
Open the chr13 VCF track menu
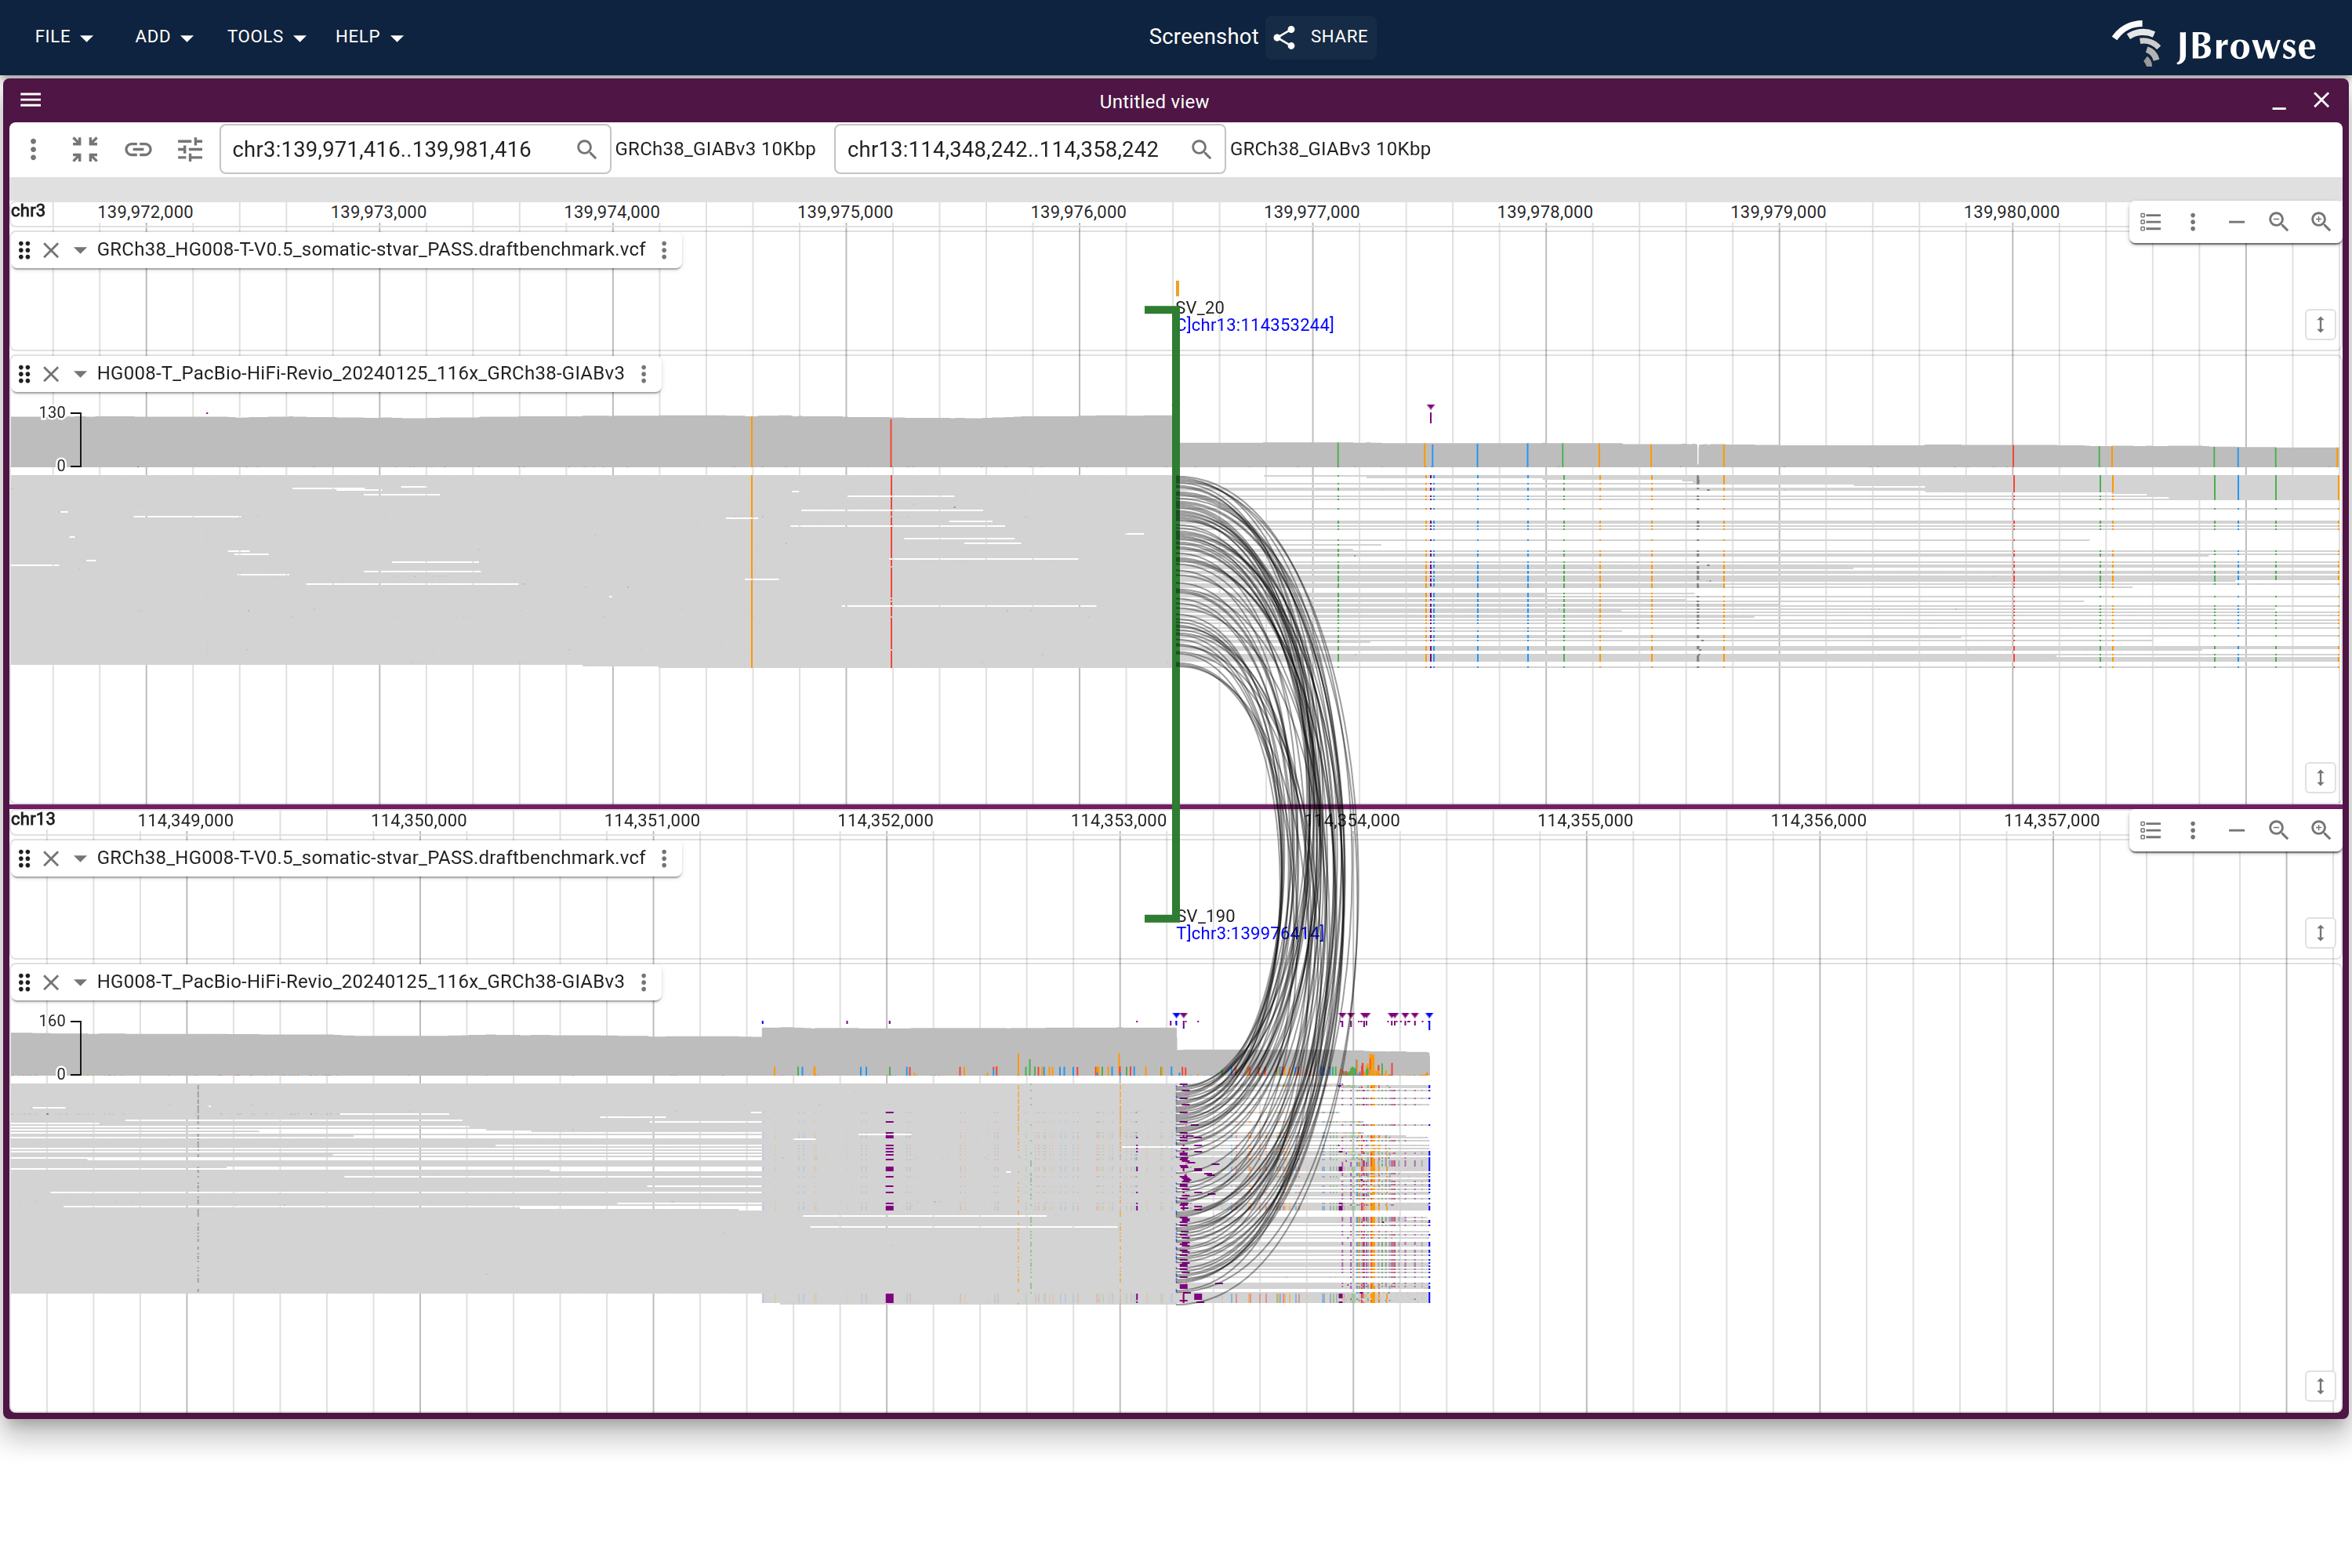(x=664, y=858)
